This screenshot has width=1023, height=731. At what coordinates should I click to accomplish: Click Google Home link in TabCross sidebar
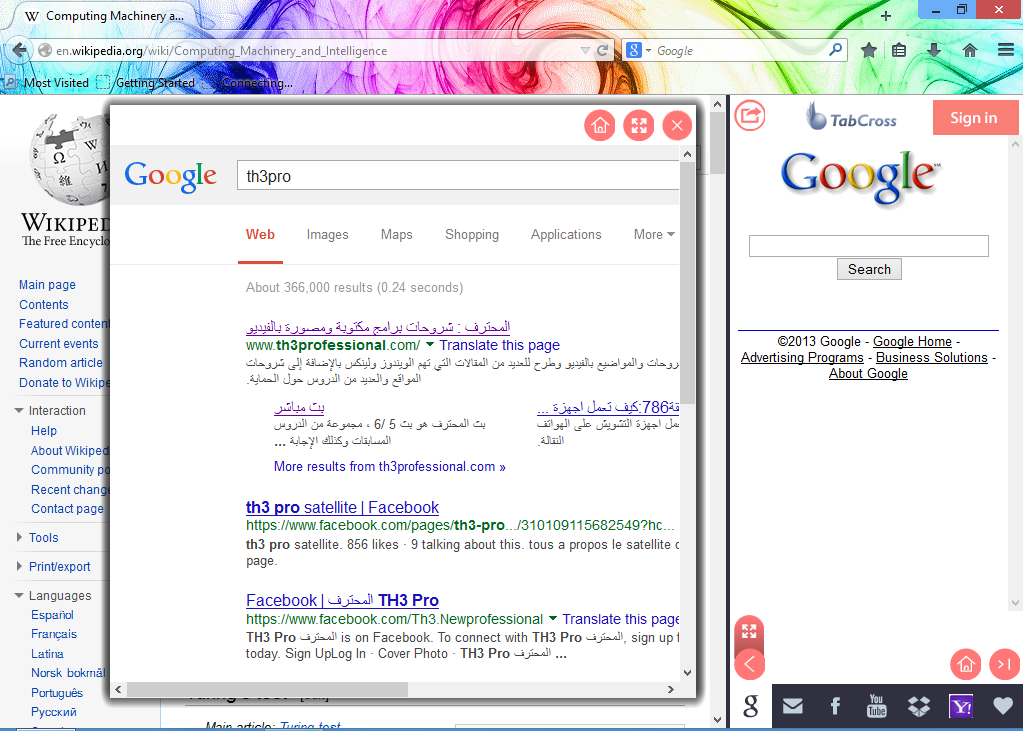[912, 341]
